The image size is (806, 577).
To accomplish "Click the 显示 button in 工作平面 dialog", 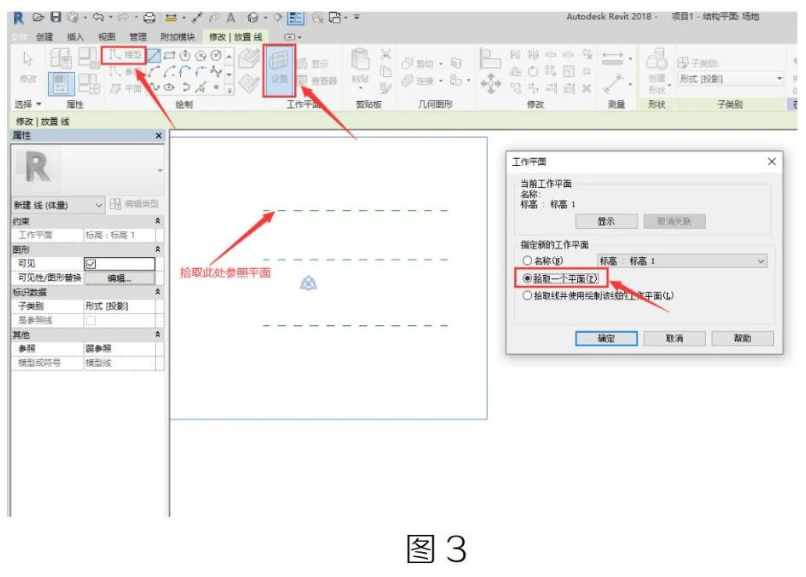I will click(x=606, y=221).
